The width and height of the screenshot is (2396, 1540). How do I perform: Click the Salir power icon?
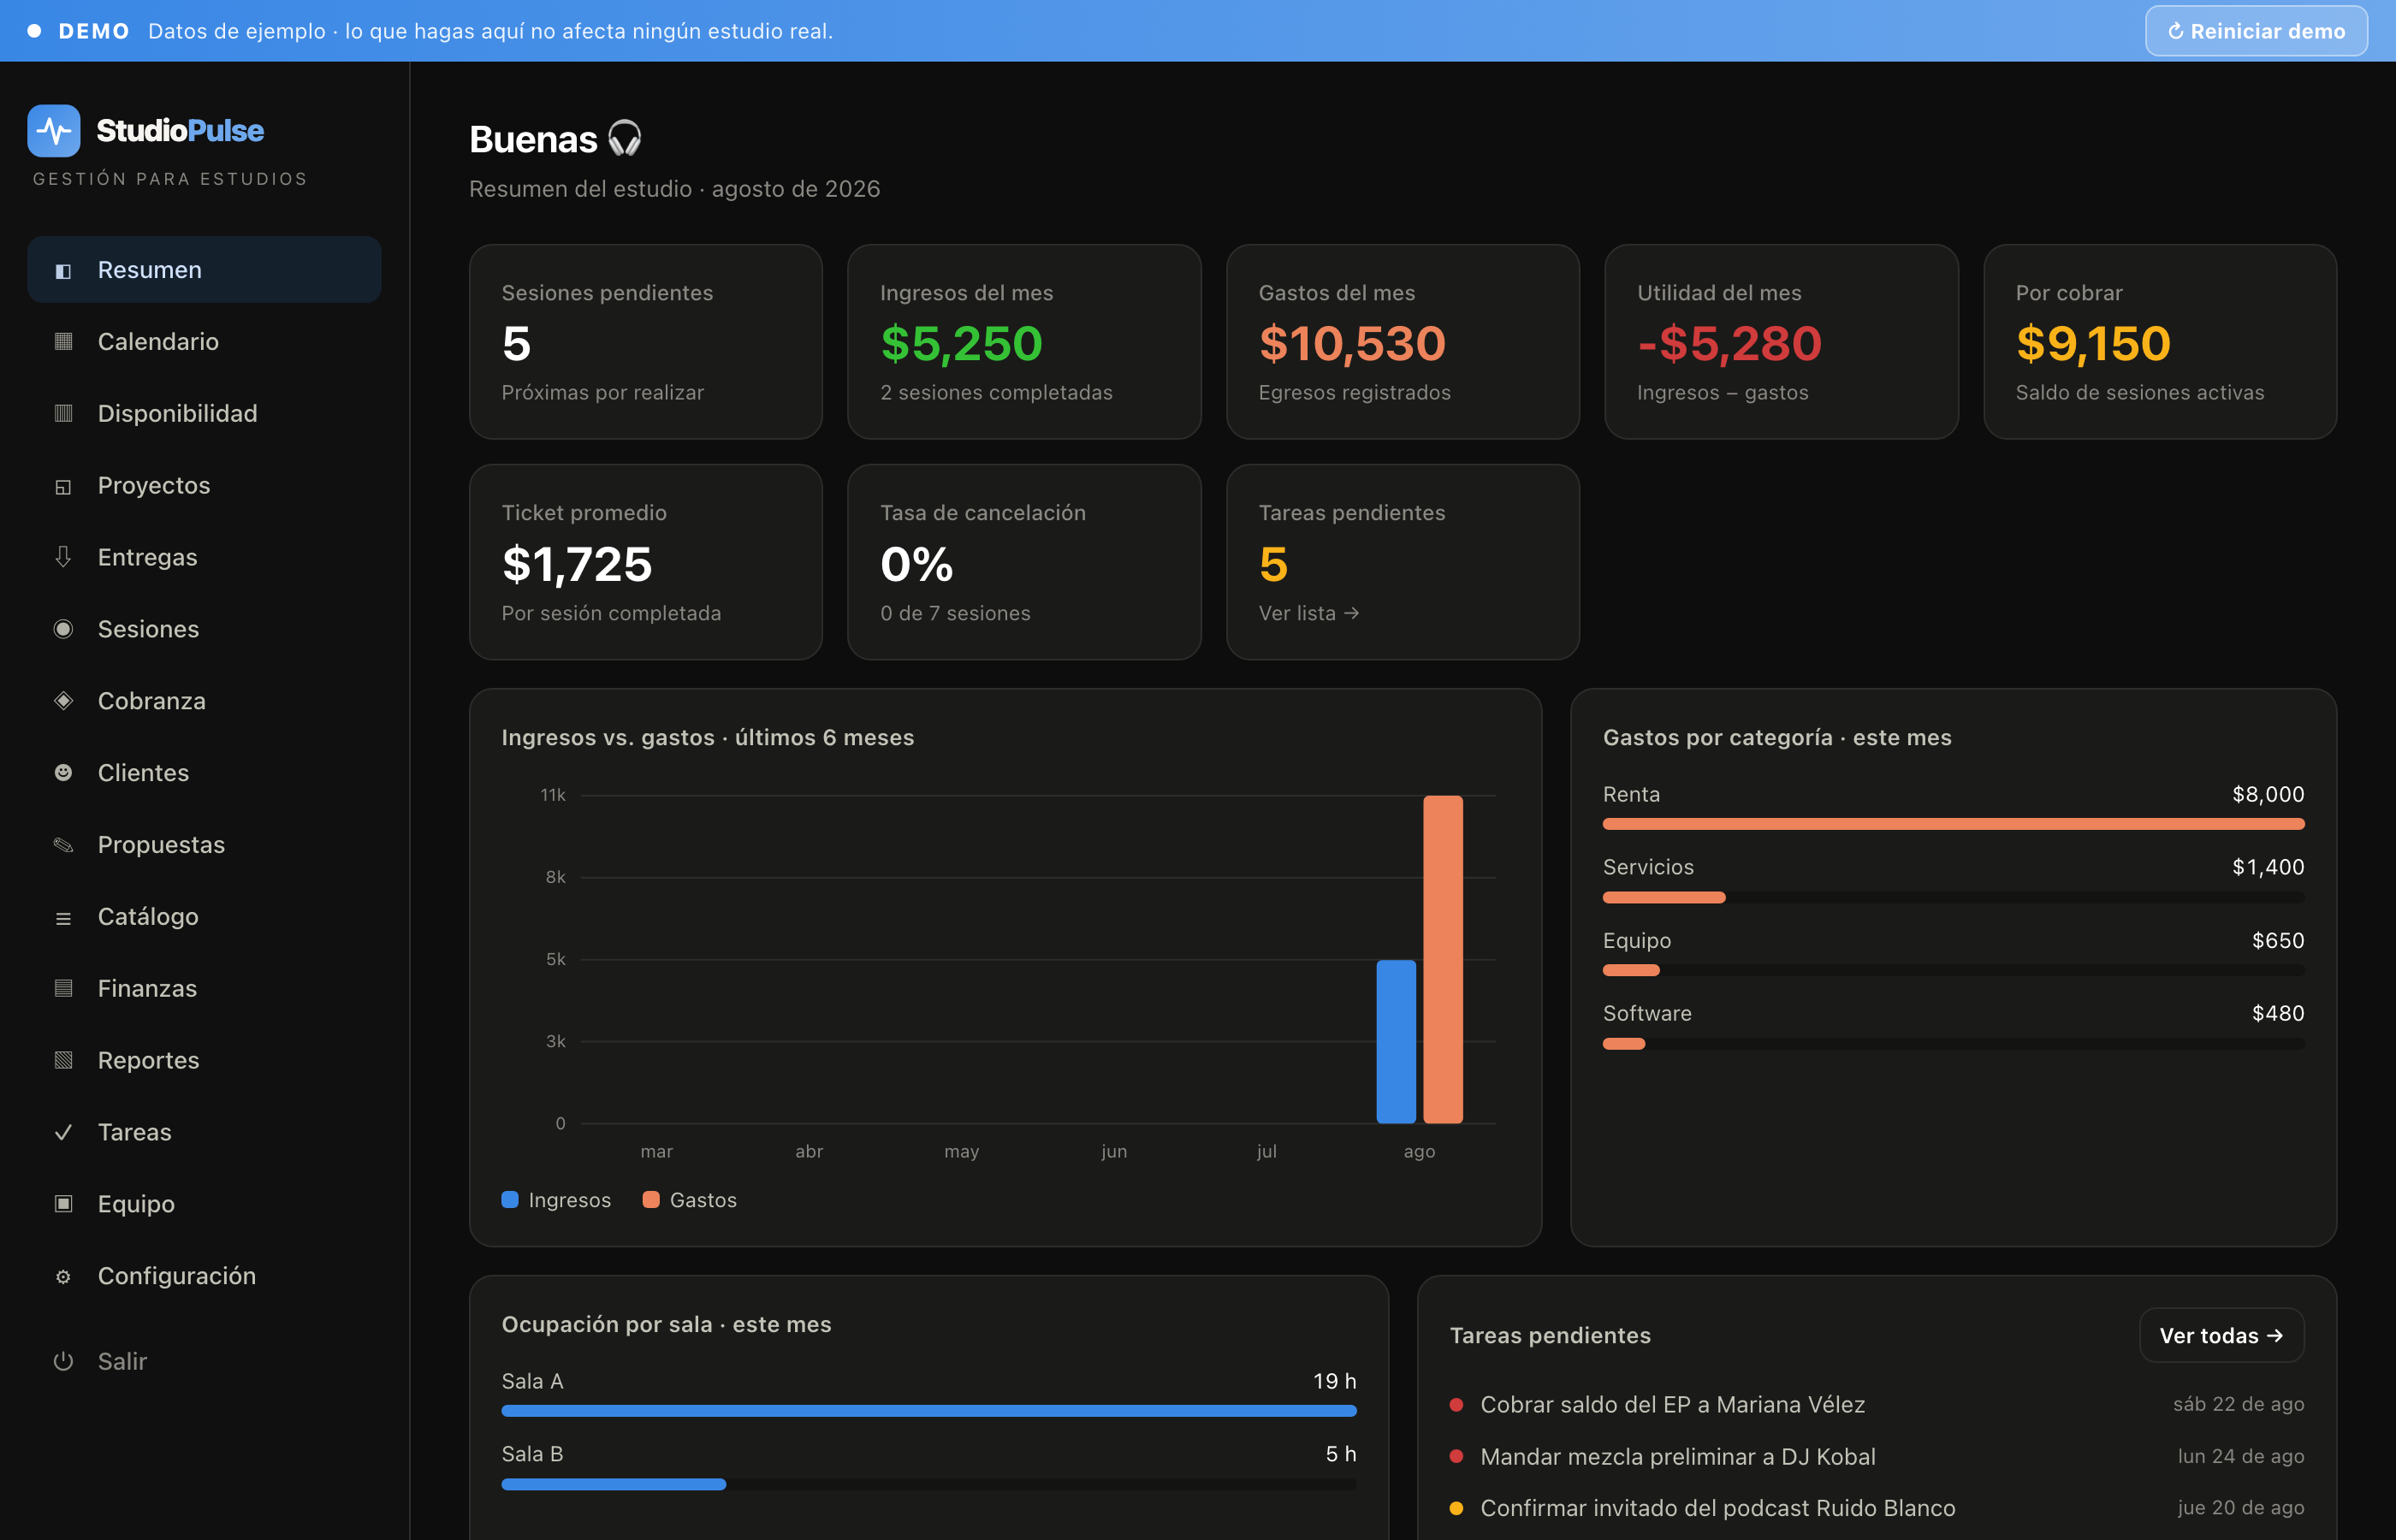pos(63,1361)
